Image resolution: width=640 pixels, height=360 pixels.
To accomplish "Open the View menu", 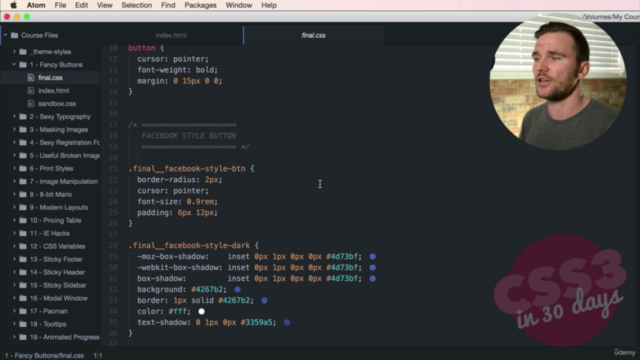I will (x=104, y=5).
